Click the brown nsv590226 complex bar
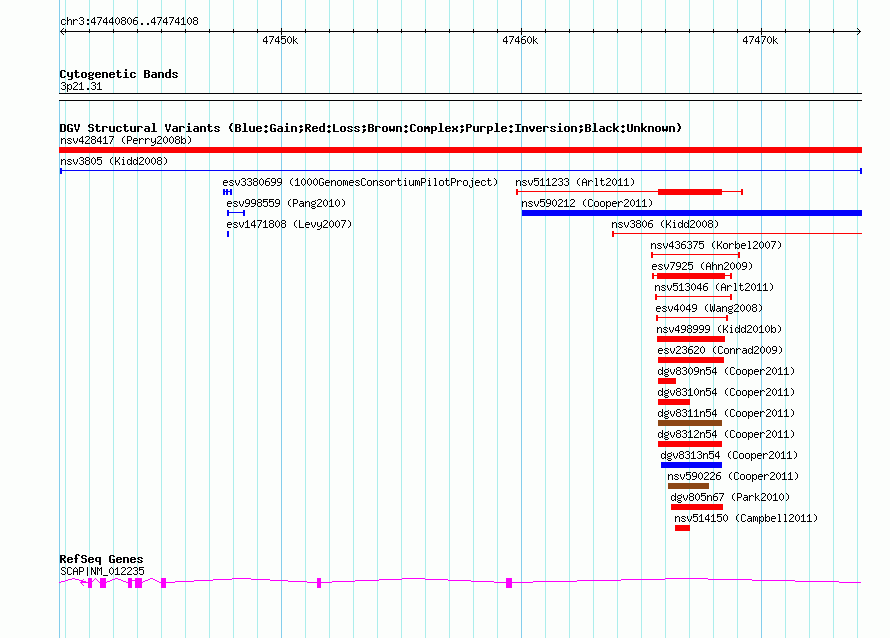Screen dimensions: 890x638 [689, 486]
